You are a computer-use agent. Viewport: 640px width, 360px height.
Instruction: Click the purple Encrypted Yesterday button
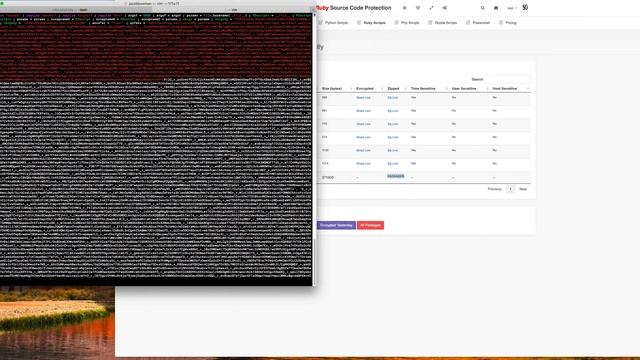coord(336,225)
